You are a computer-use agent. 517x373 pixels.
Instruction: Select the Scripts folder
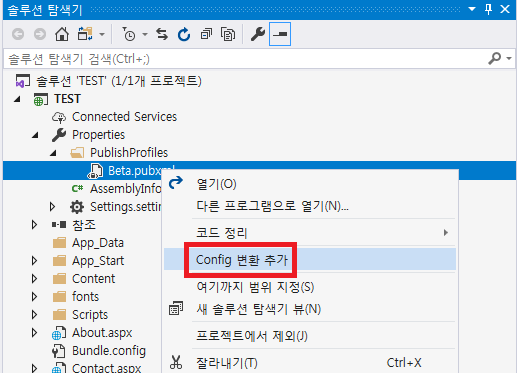[90, 315]
